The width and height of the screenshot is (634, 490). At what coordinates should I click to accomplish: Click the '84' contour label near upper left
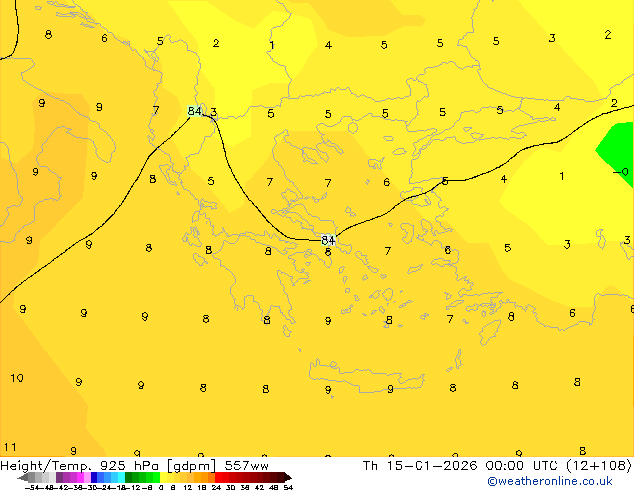click(x=194, y=111)
